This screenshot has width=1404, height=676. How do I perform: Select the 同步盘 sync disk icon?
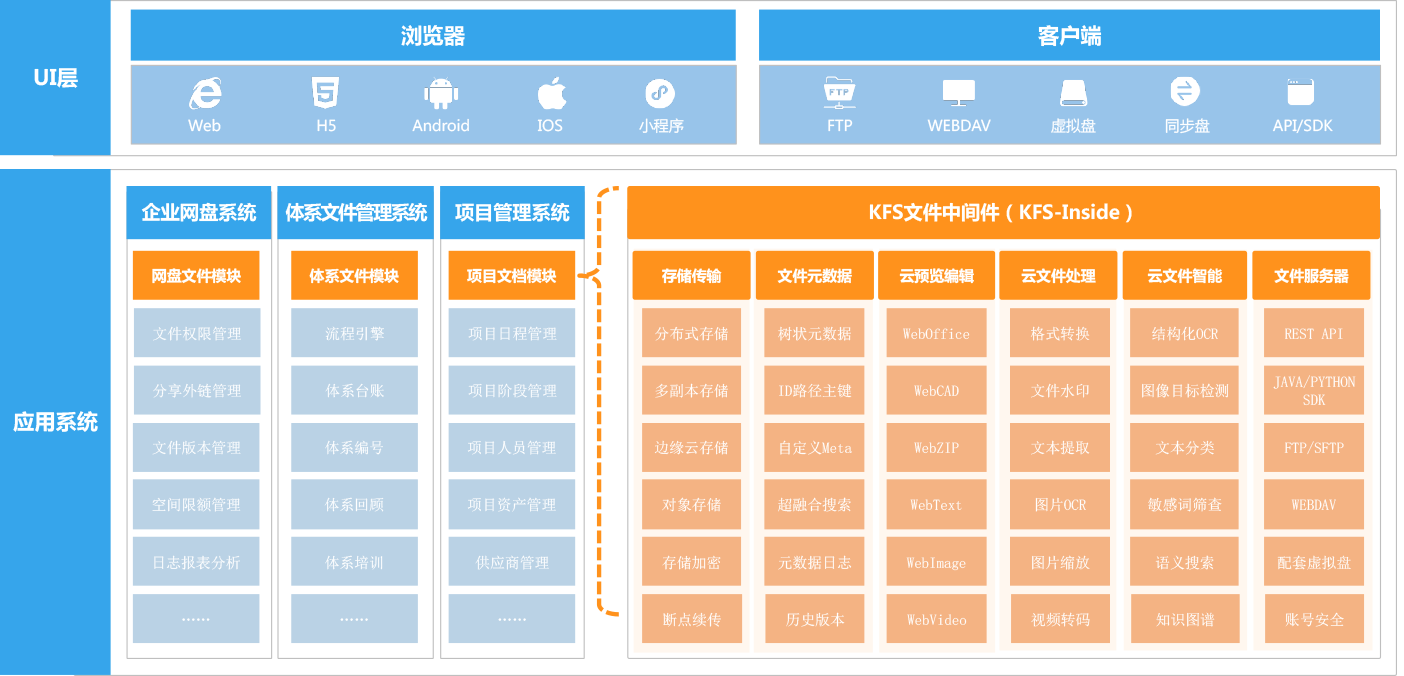point(1185,92)
